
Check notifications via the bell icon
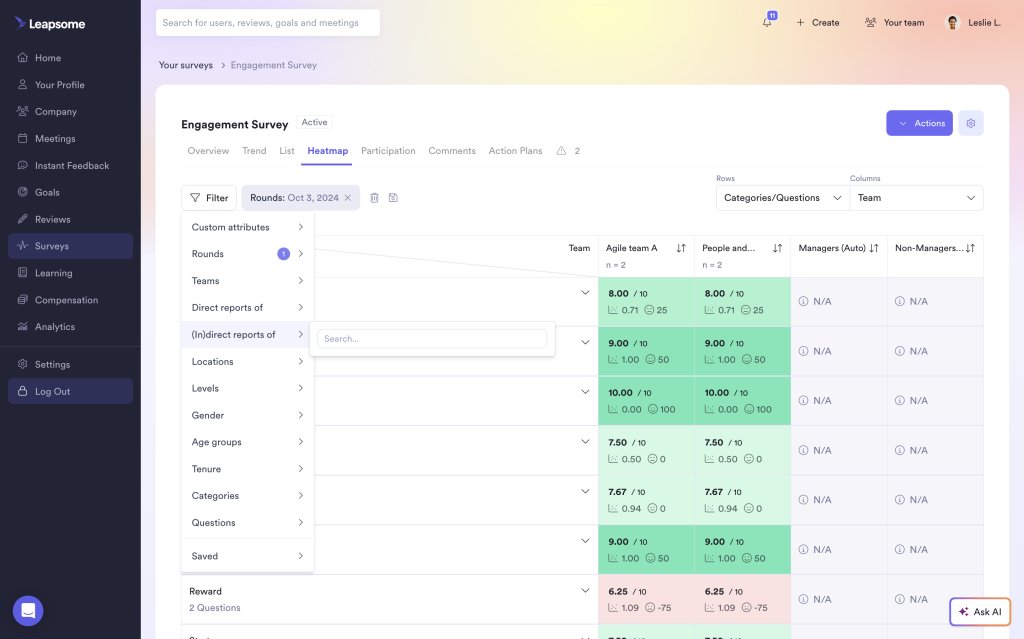(x=766, y=22)
